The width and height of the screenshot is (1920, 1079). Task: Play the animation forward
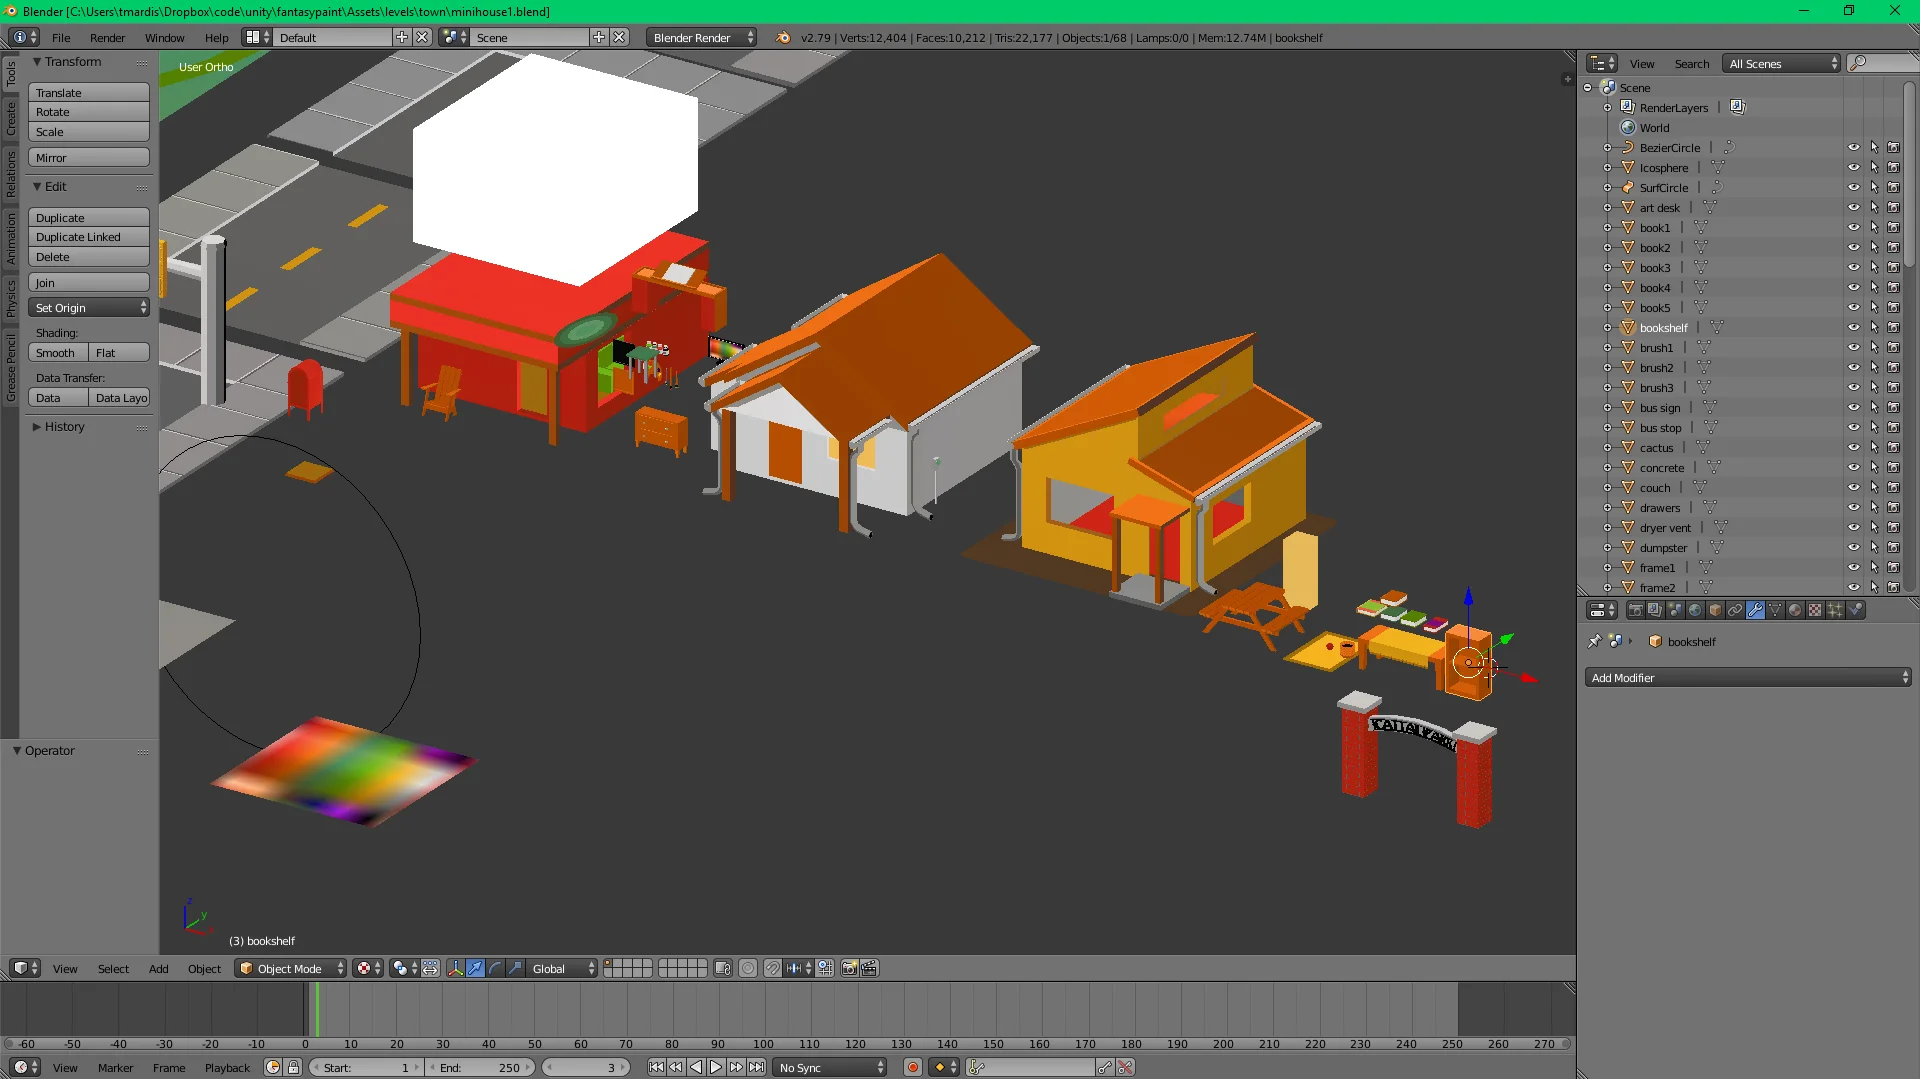point(716,1067)
